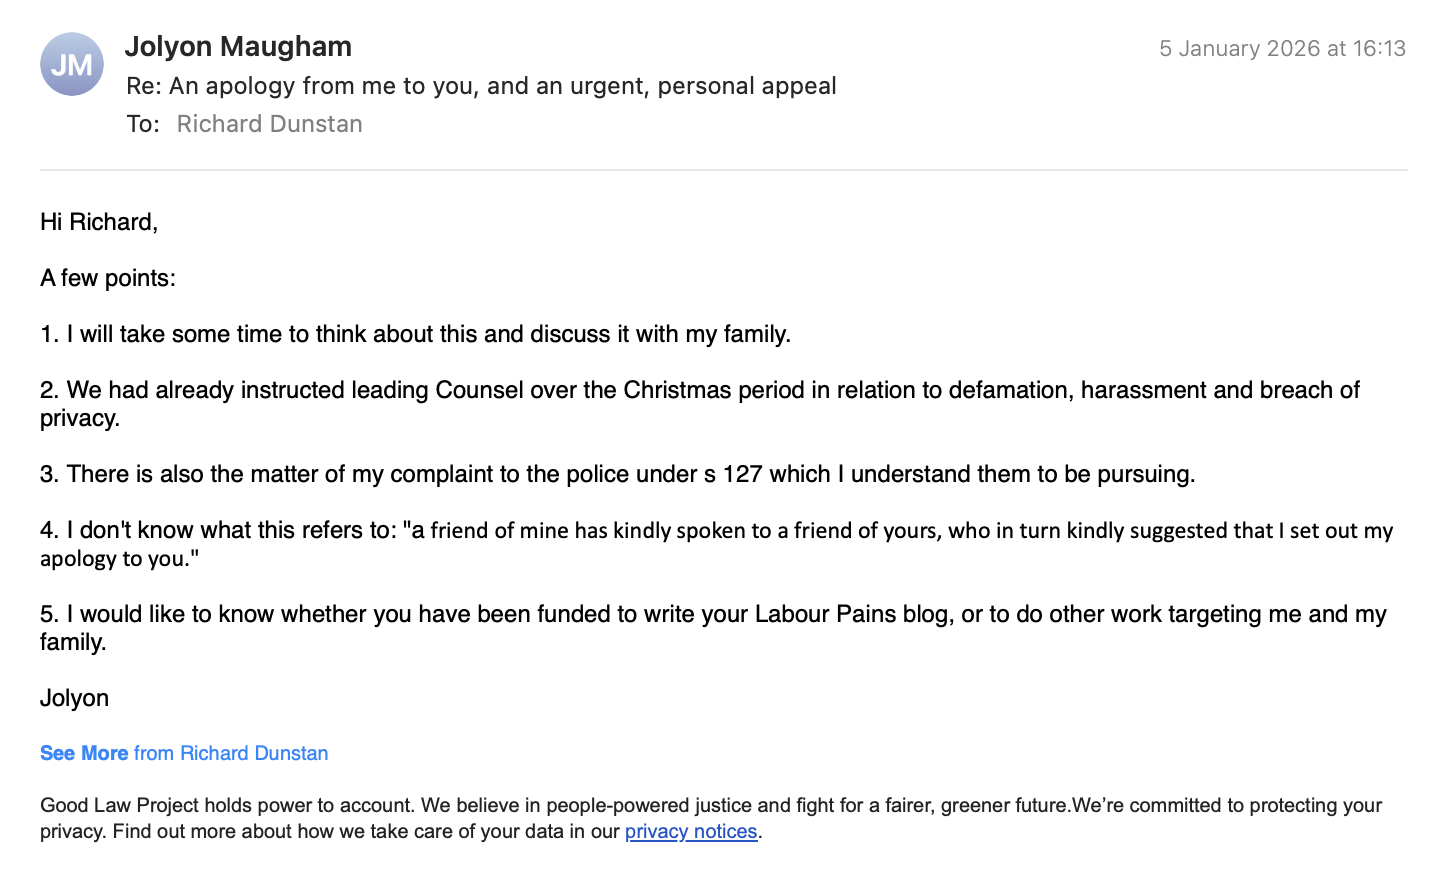The image size is (1448, 876).
Task: Click point 1 about discussing with family
Action: (x=415, y=334)
